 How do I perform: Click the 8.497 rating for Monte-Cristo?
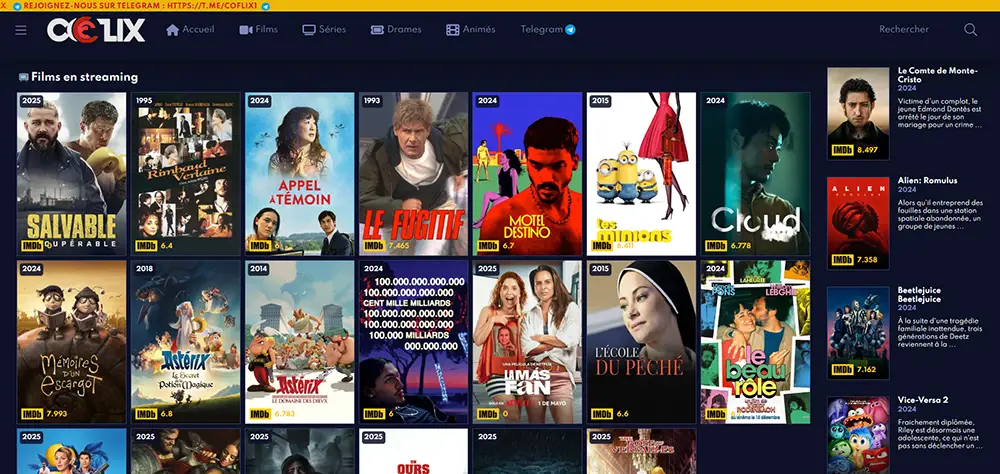pyautogui.click(x=867, y=150)
